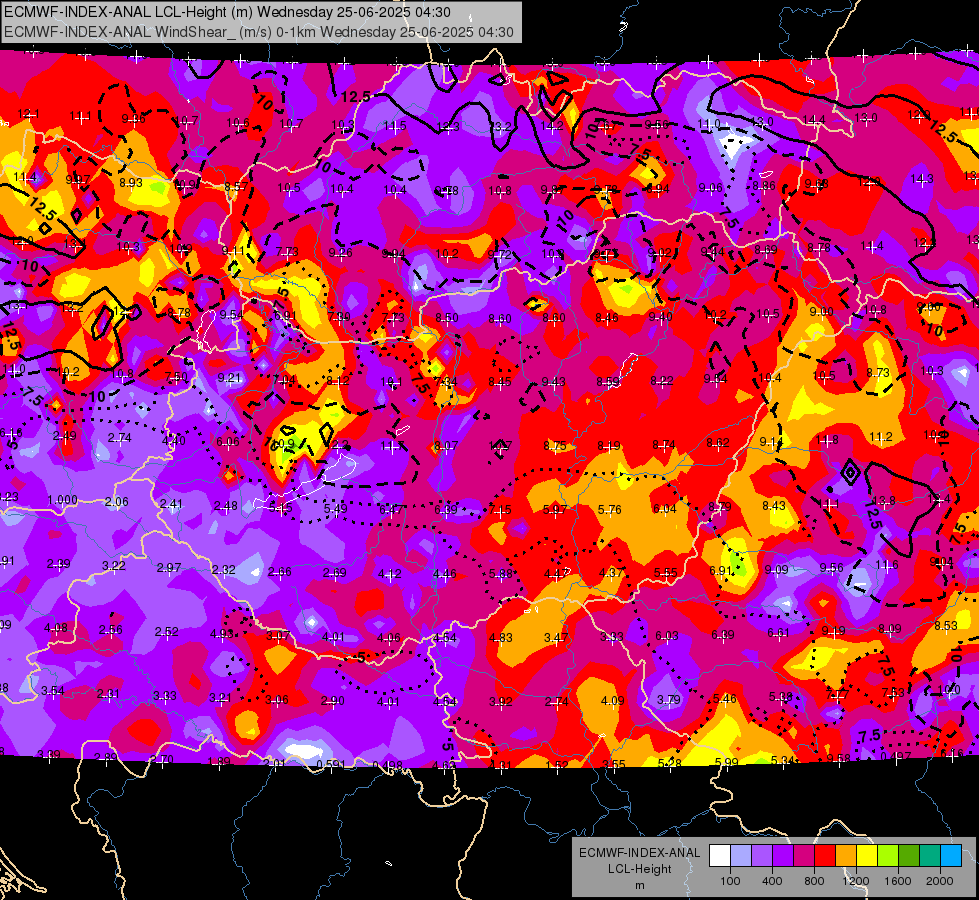Click the dark green legend swatch
Viewport: 979px width, 900px height.
click(908, 856)
